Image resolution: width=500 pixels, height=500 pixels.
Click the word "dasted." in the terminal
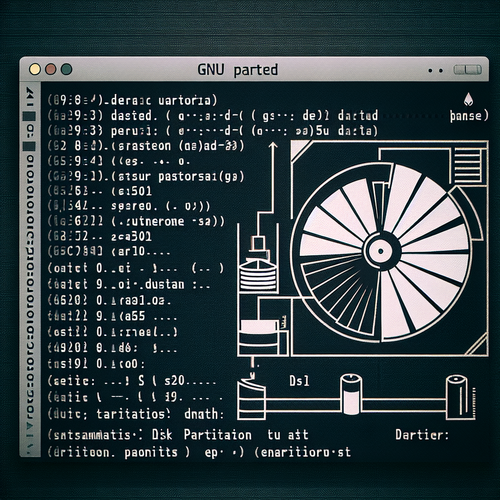[134, 115]
